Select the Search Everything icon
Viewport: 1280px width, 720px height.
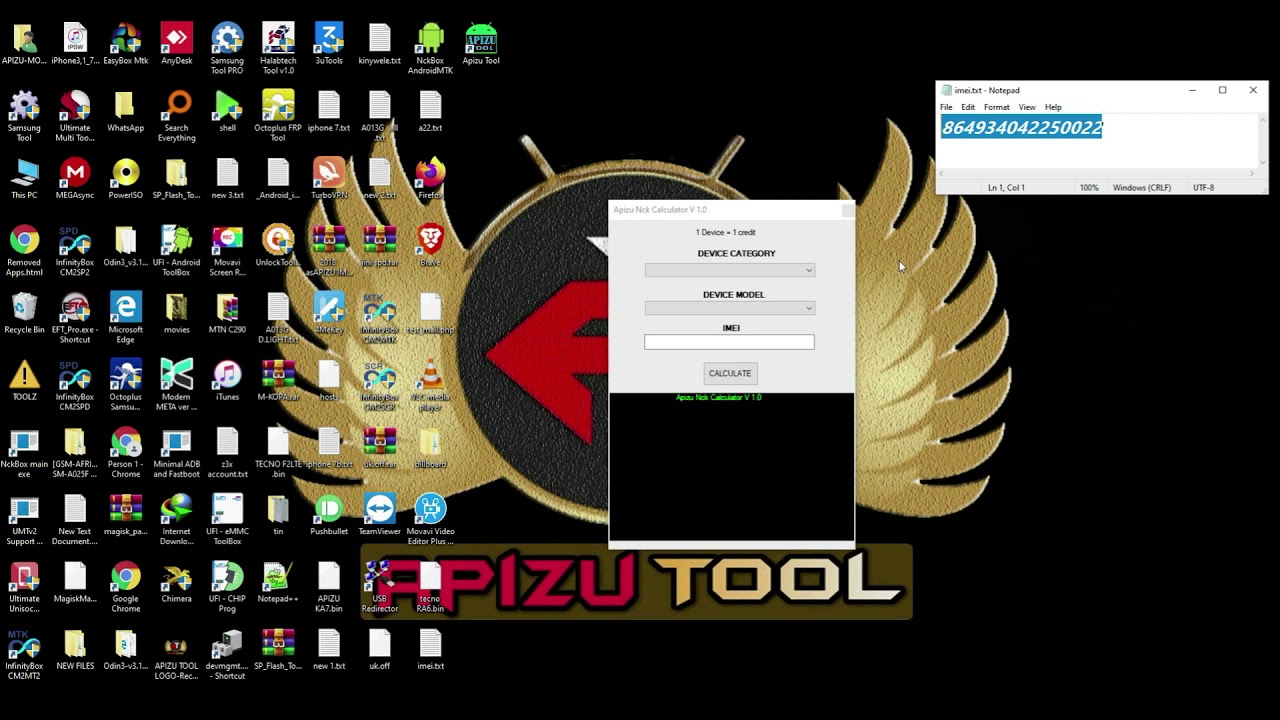176,117
